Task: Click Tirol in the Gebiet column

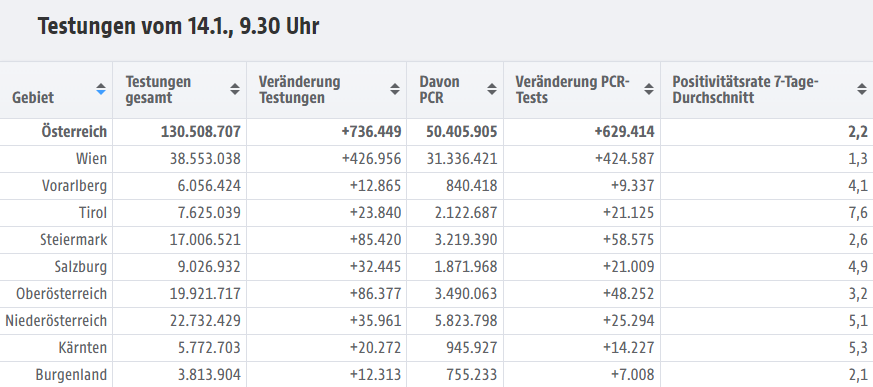Action: [93, 213]
